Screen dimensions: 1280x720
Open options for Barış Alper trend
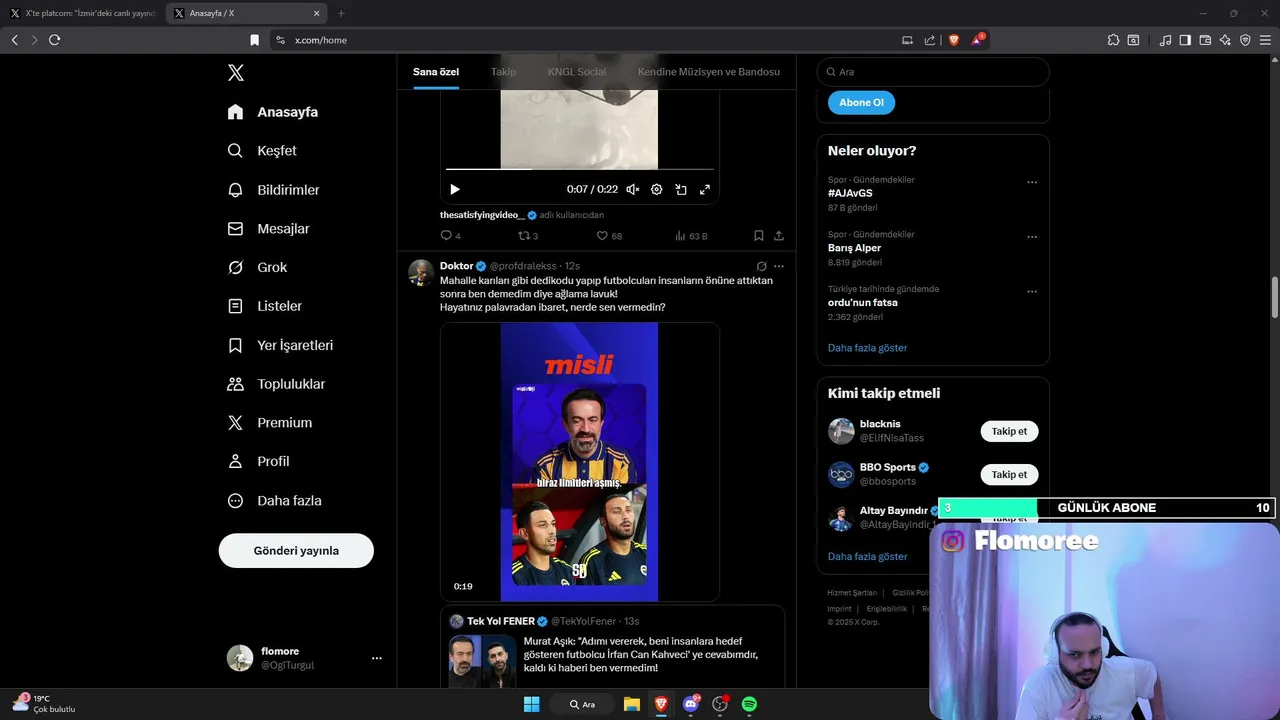coord(1032,237)
